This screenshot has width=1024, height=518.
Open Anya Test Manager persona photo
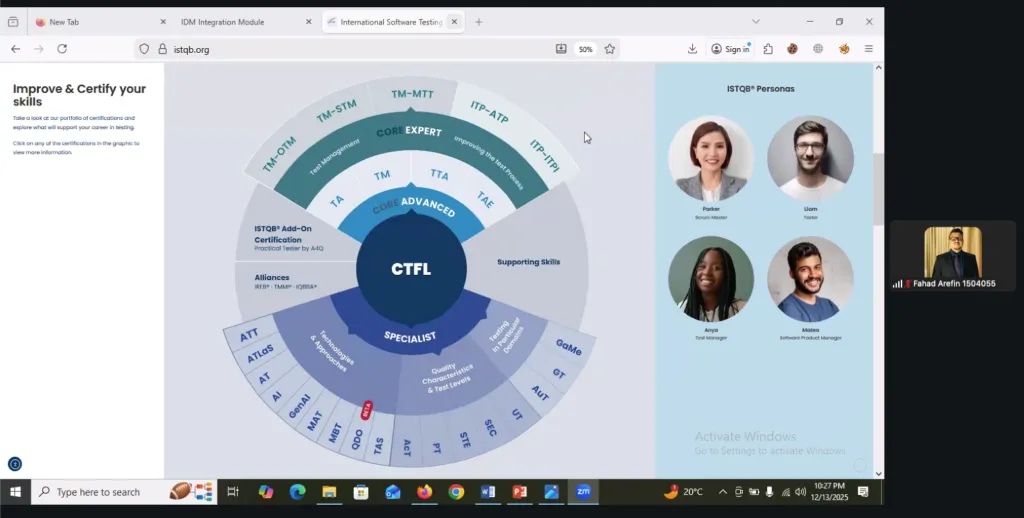[711, 279]
